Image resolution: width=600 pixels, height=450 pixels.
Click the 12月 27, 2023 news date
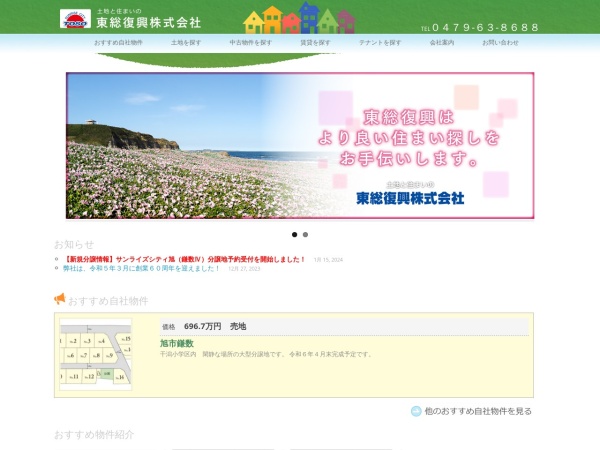pyautogui.click(x=244, y=269)
